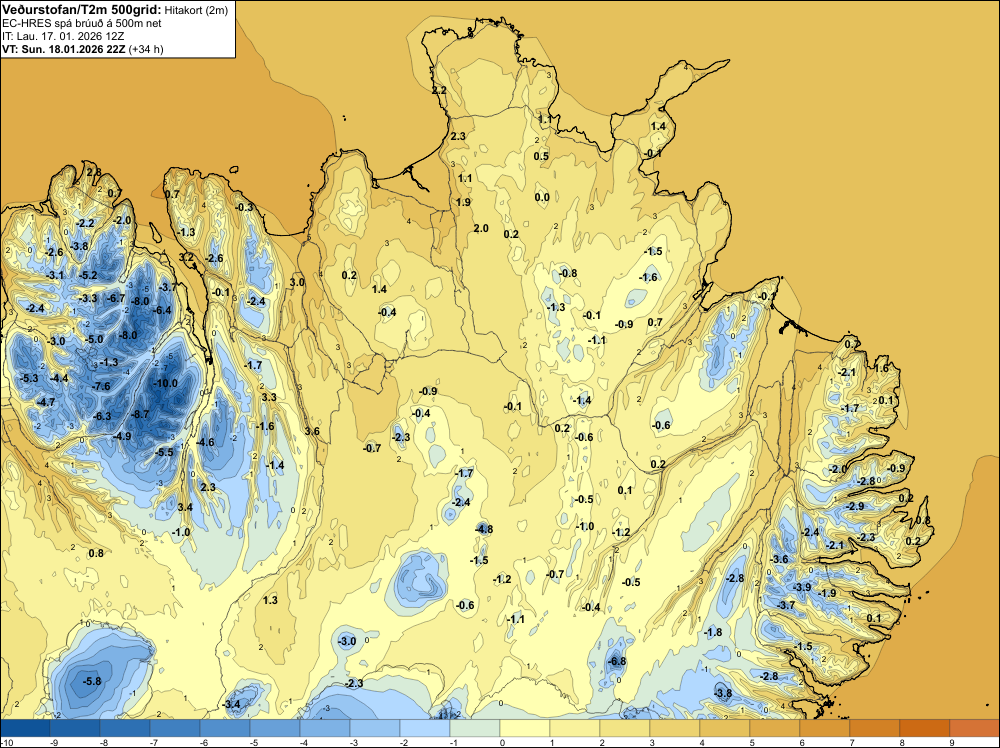This screenshot has height=748, width=1000.
Task: Click the 'Hitakort (2m)' label
Action: [196, 10]
